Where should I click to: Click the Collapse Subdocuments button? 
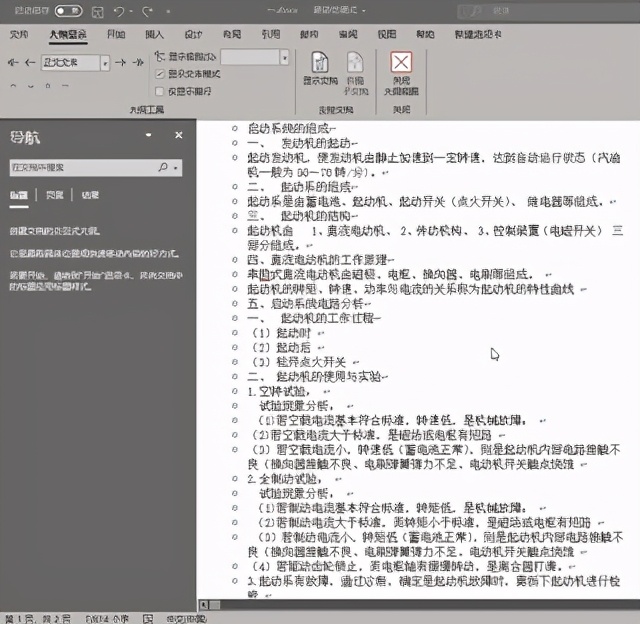click(x=356, y=73)
